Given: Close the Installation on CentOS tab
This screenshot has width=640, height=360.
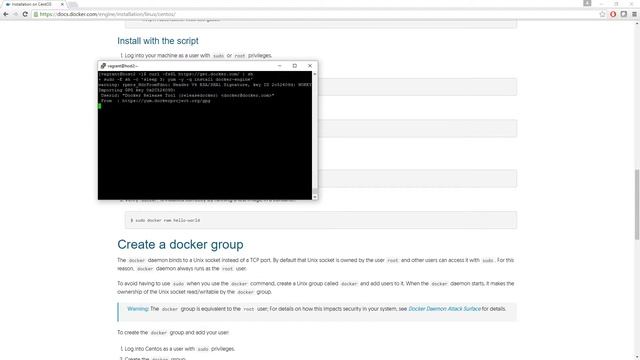Looking at the screenshot, I should pyautogui.click(x=62, y=4).
